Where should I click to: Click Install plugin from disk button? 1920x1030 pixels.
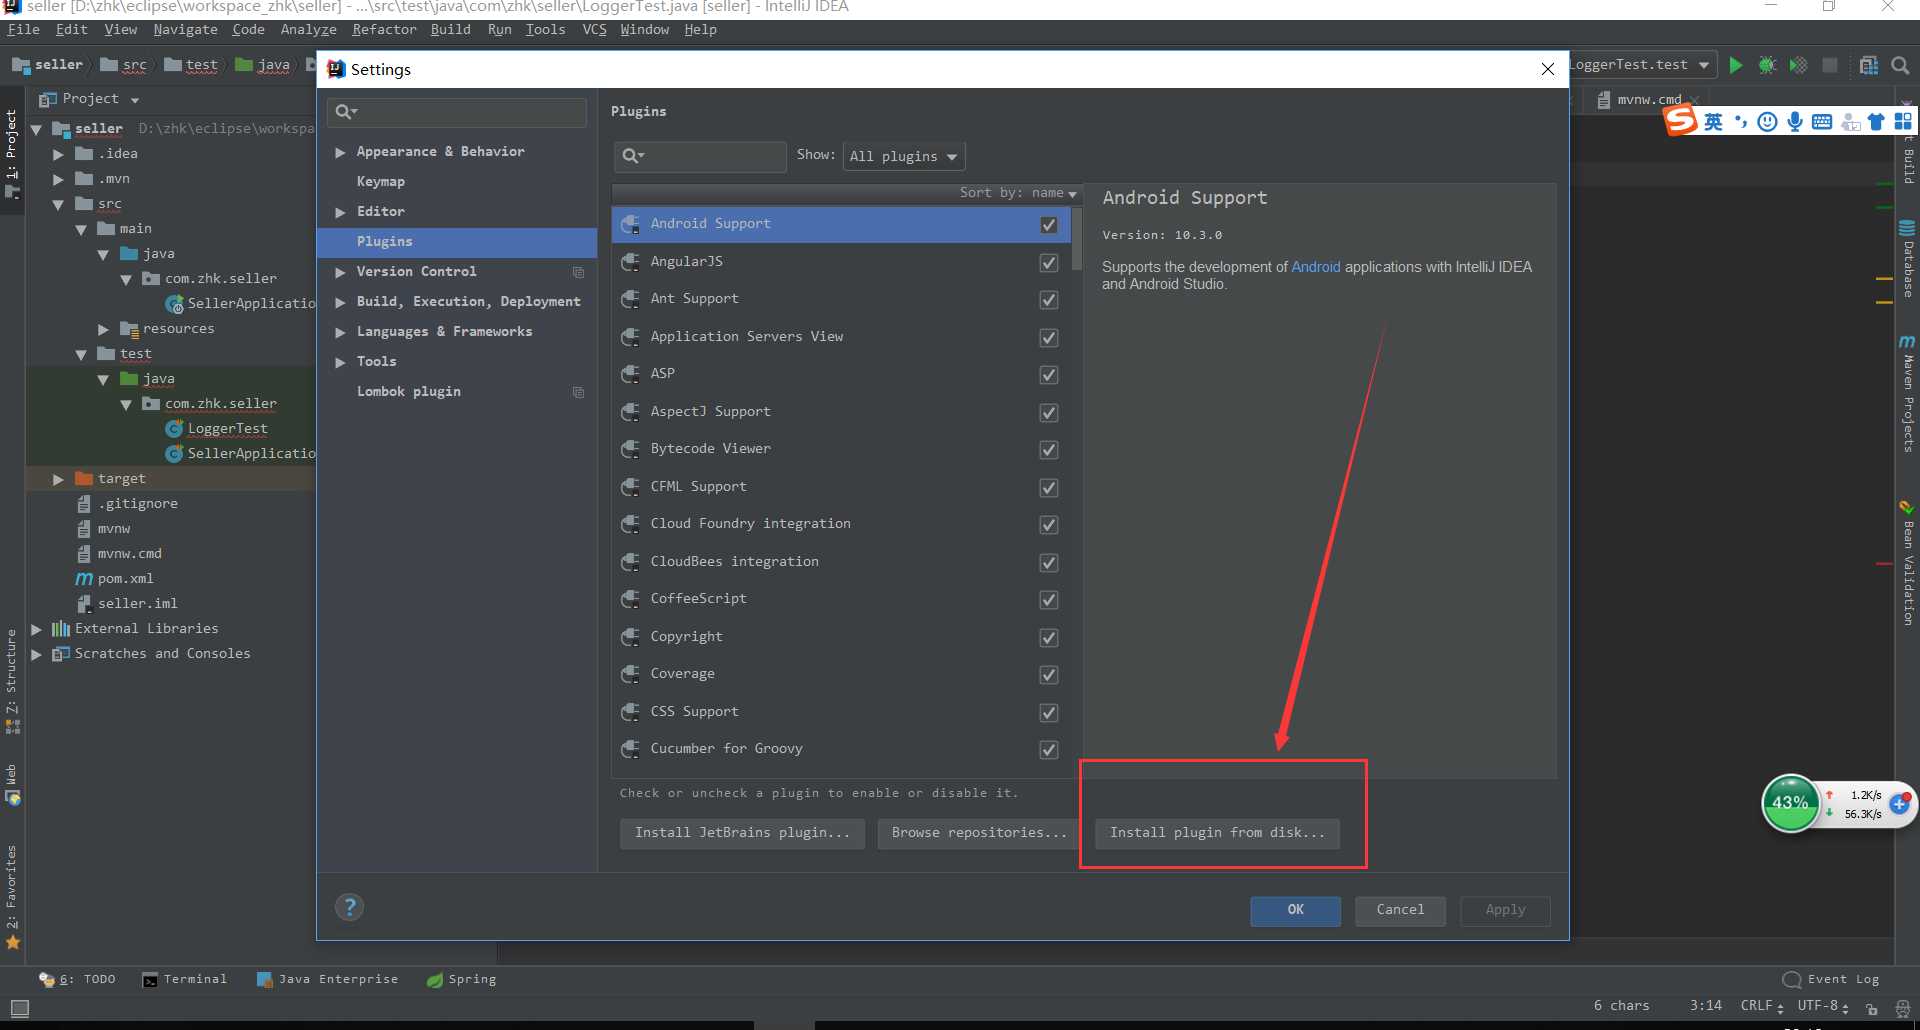click(1217, 833)
